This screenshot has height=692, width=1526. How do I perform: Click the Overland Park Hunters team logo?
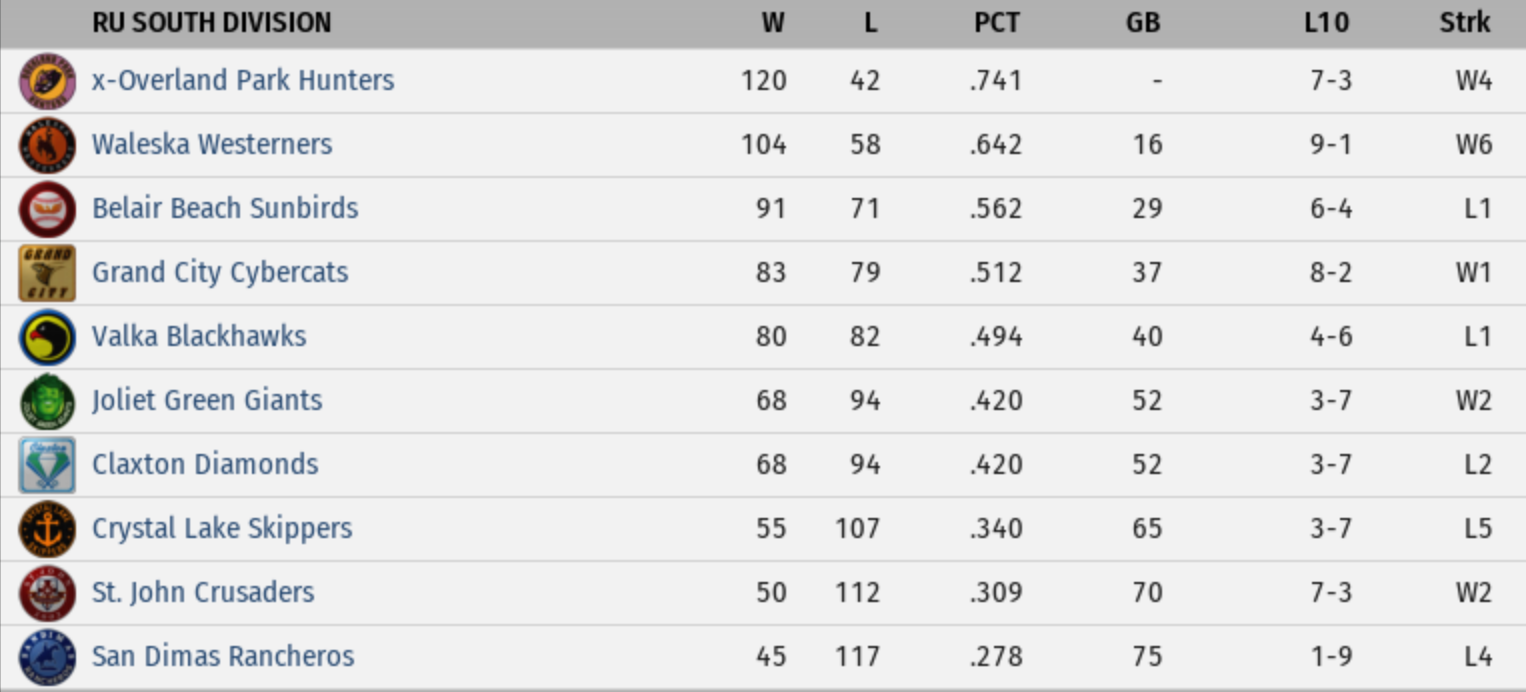pyautogui.click(x=47, y=81)
